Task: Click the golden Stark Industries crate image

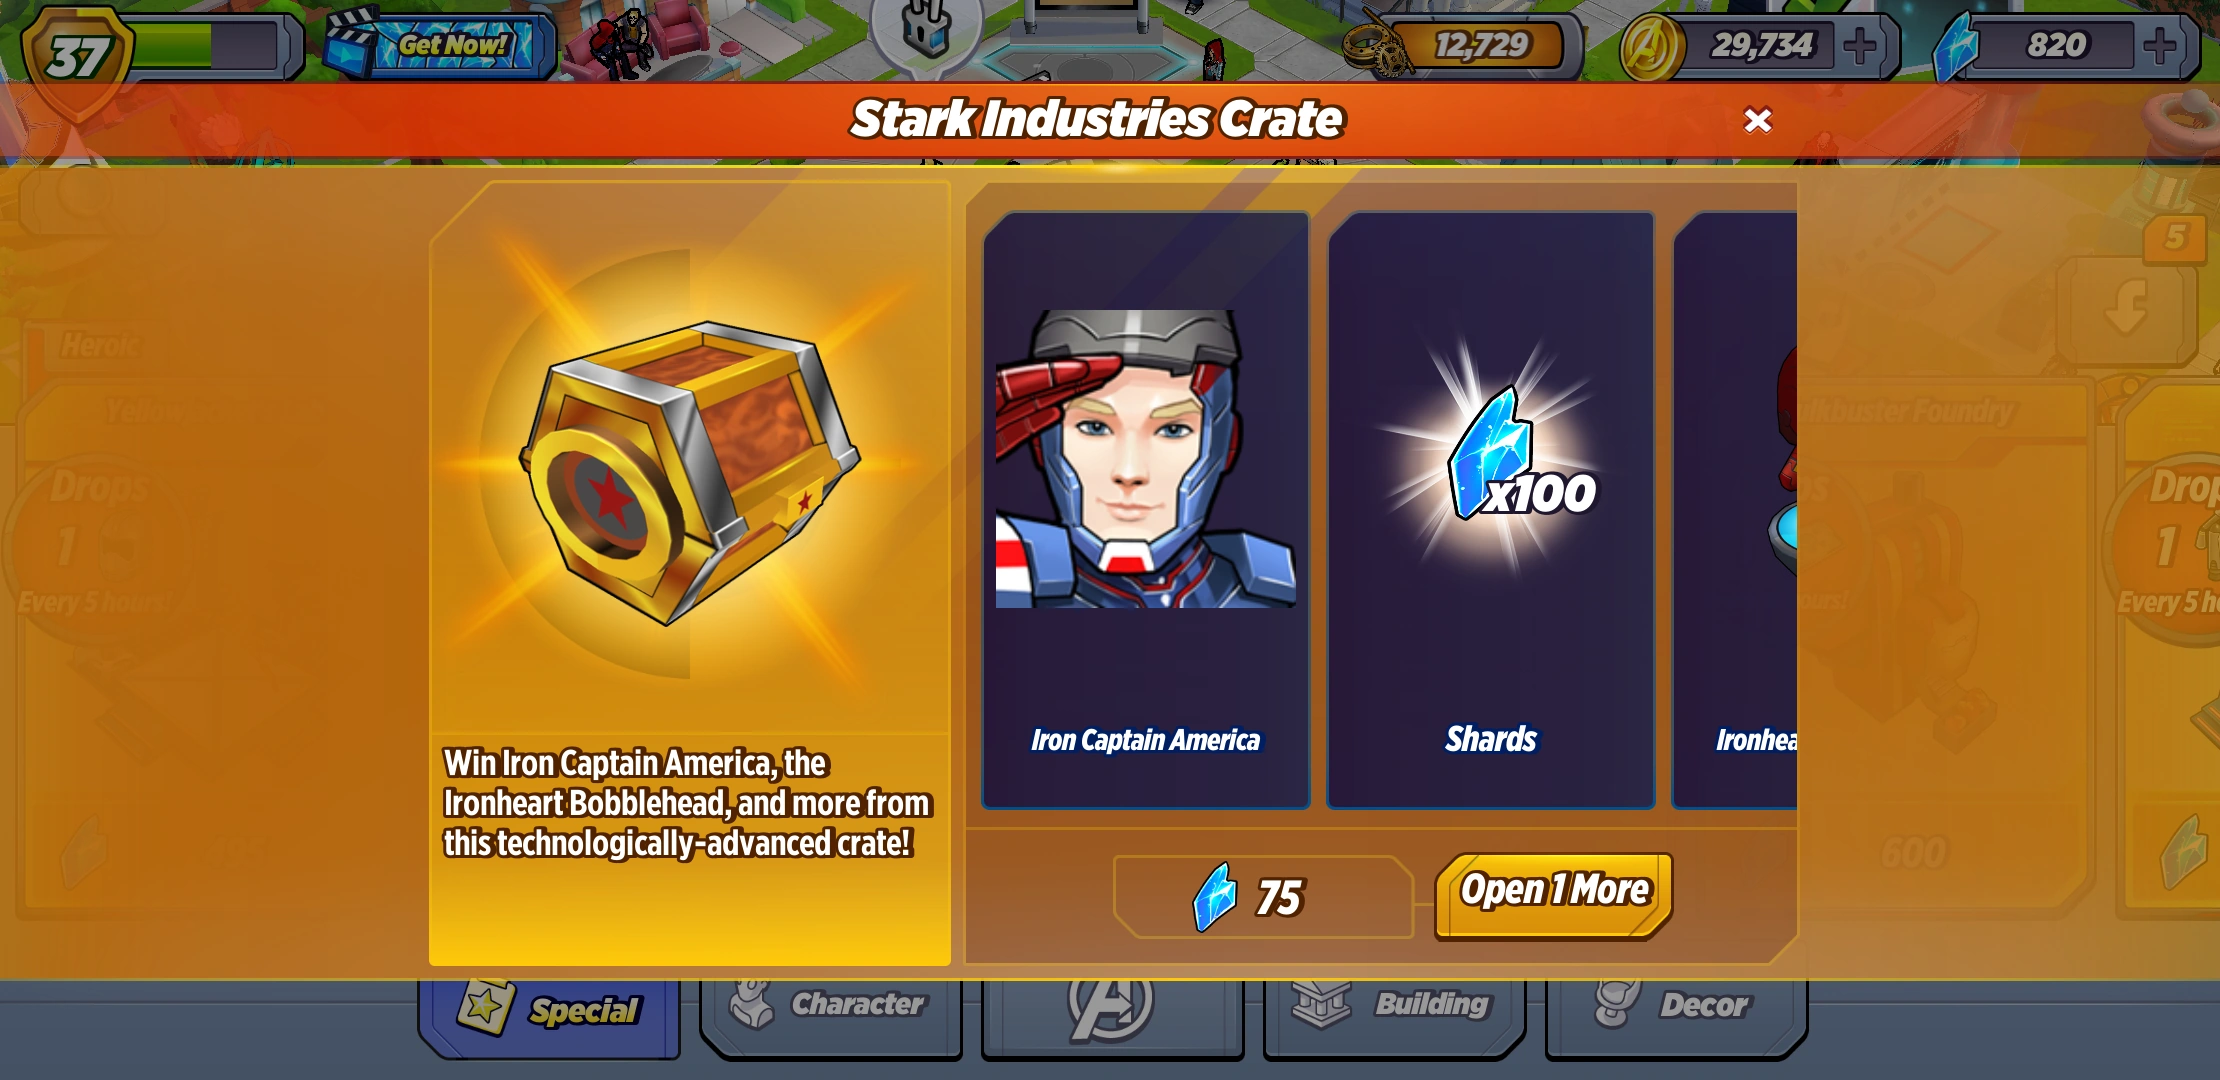Action: pos(689,472)
